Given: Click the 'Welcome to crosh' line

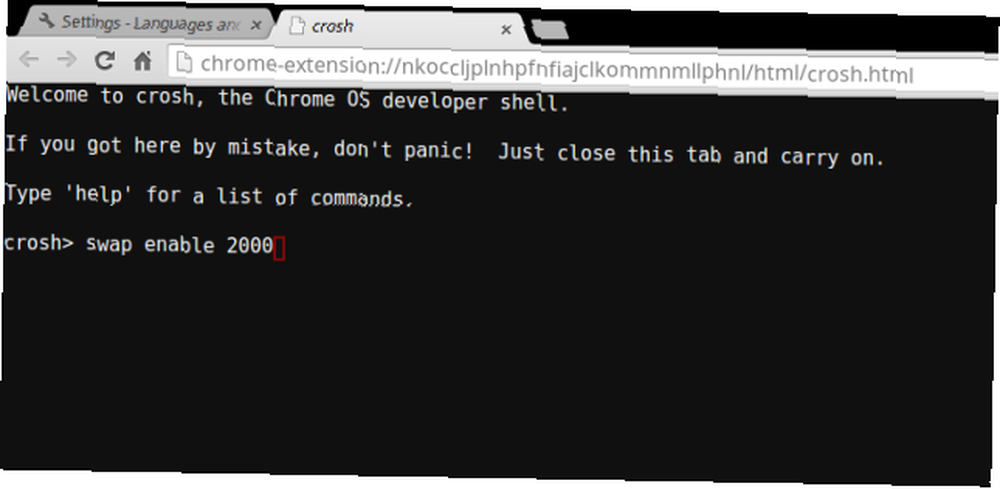Looking at the screenshot, I should pyautogui.click(x=286, y=101).
